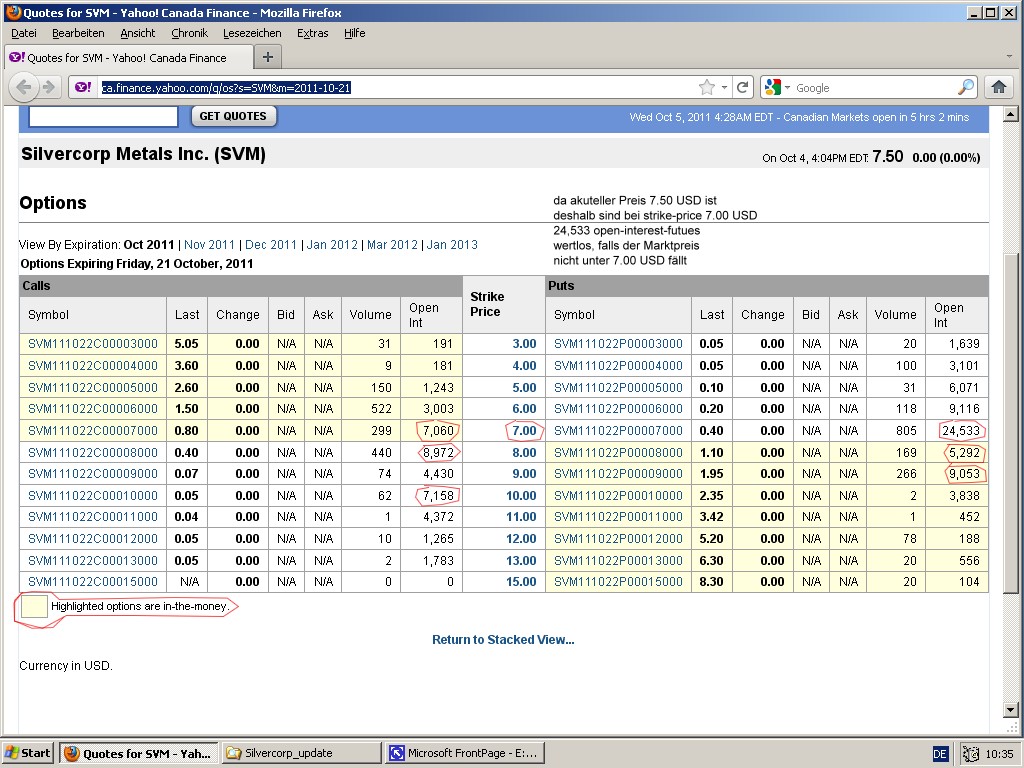Open the Google search engine dropdown
Screen dimensions: 1024x768
(777, 88)
